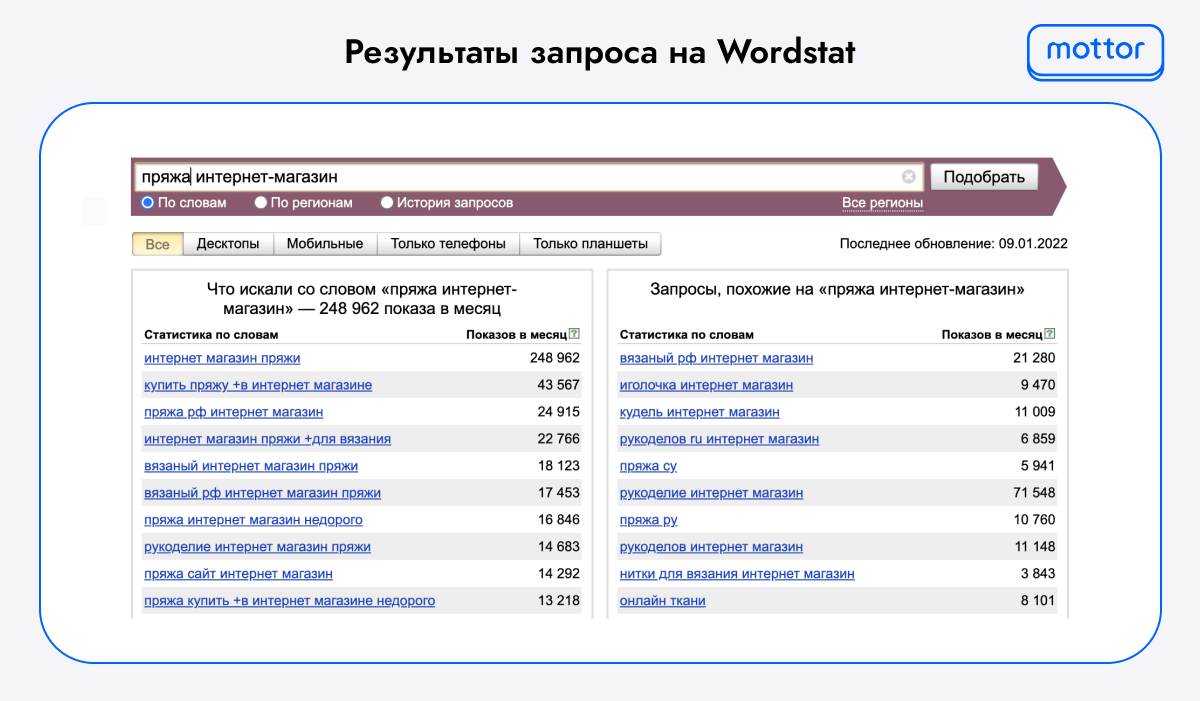Click the value '11 009'
Screen dimensions: 1200x701
[x=1035, y=412]
